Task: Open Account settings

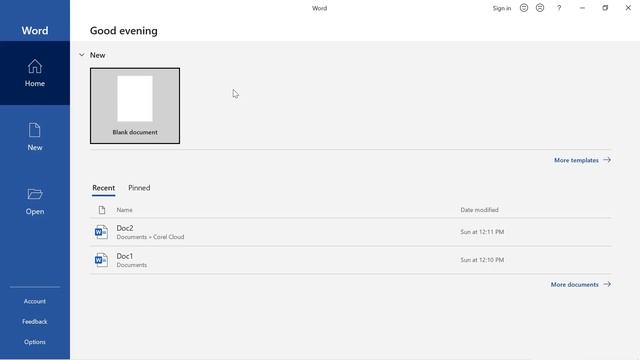Action: (x=35, y=301)
